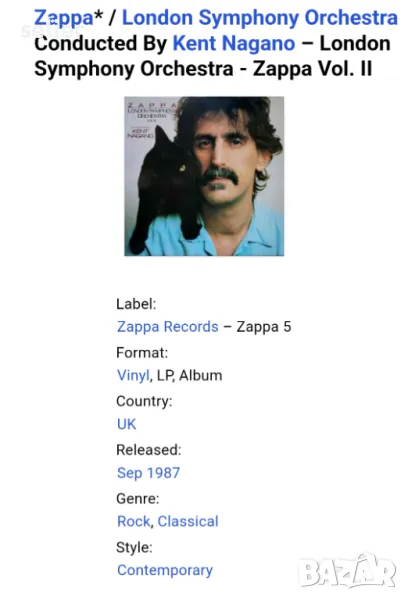Image resolution: width=408 pixels, height=600 pixels.
Task: Select the Rock genre link
Action: [134, 521]
